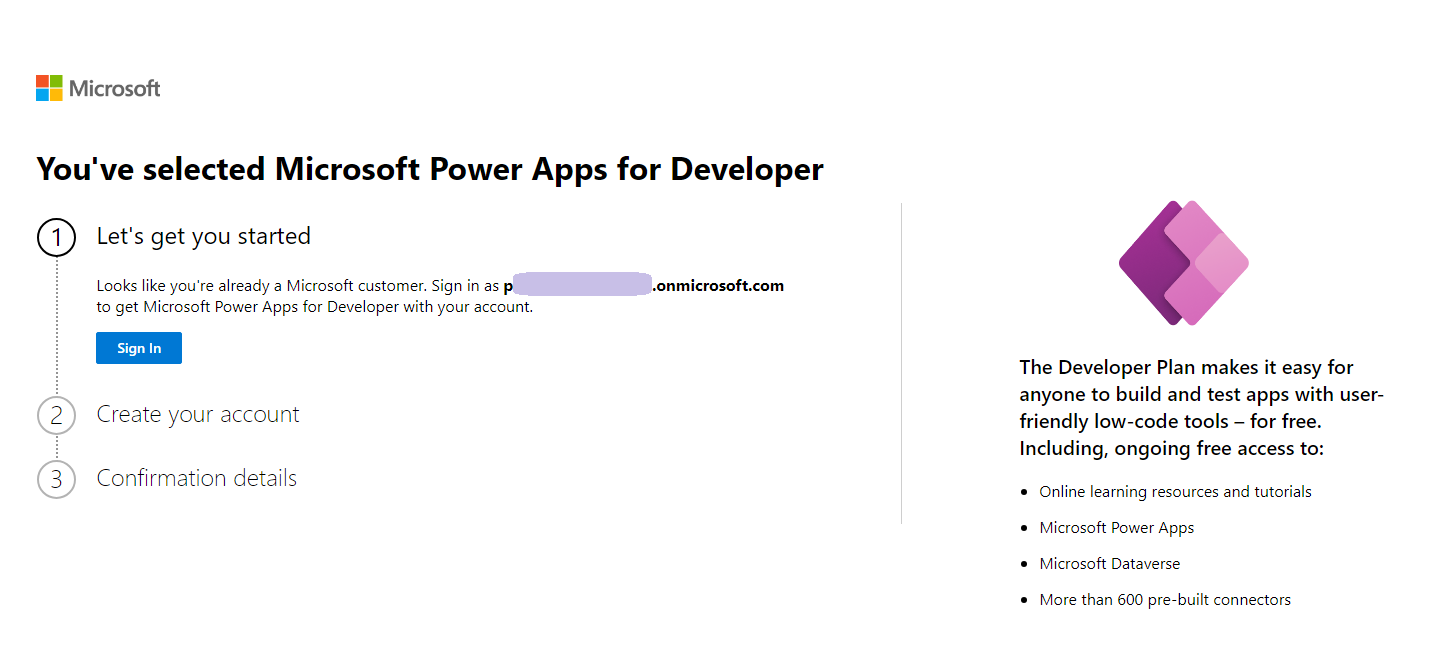Viewport: 1437px width, 648px height.
Task: Click the "Let's get you started" step heading
Action: coord(204,236)
